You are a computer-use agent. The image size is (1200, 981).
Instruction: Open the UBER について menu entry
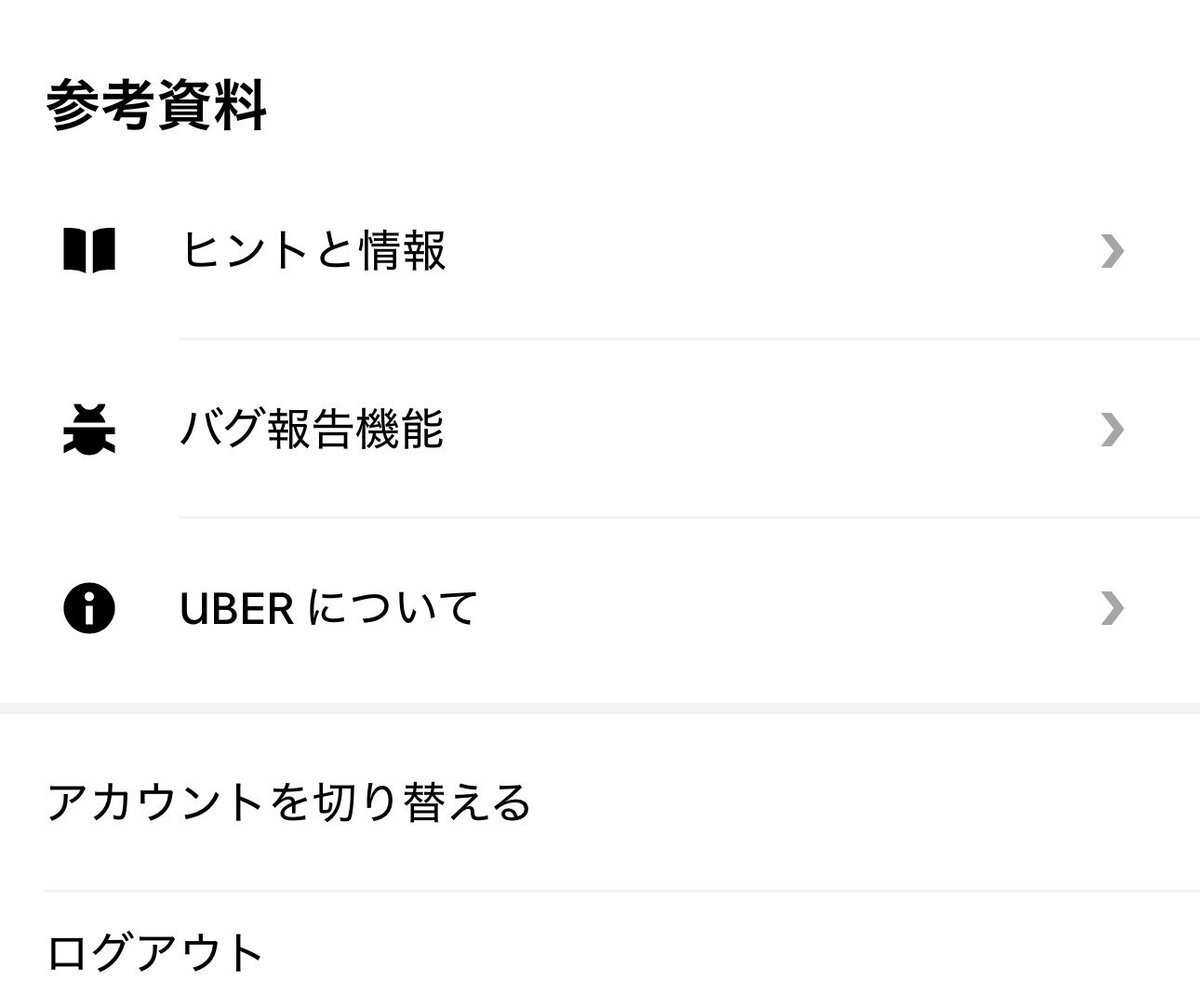(x=329, y=608)
